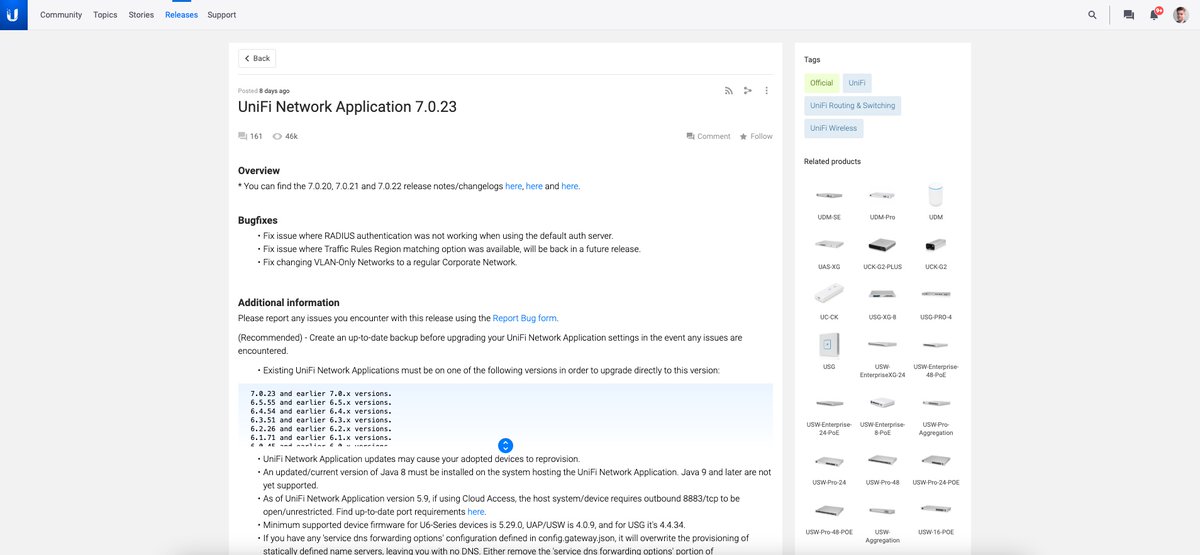
Task: Open the Ubiquiti logo home icon
Action: (13, 15)
